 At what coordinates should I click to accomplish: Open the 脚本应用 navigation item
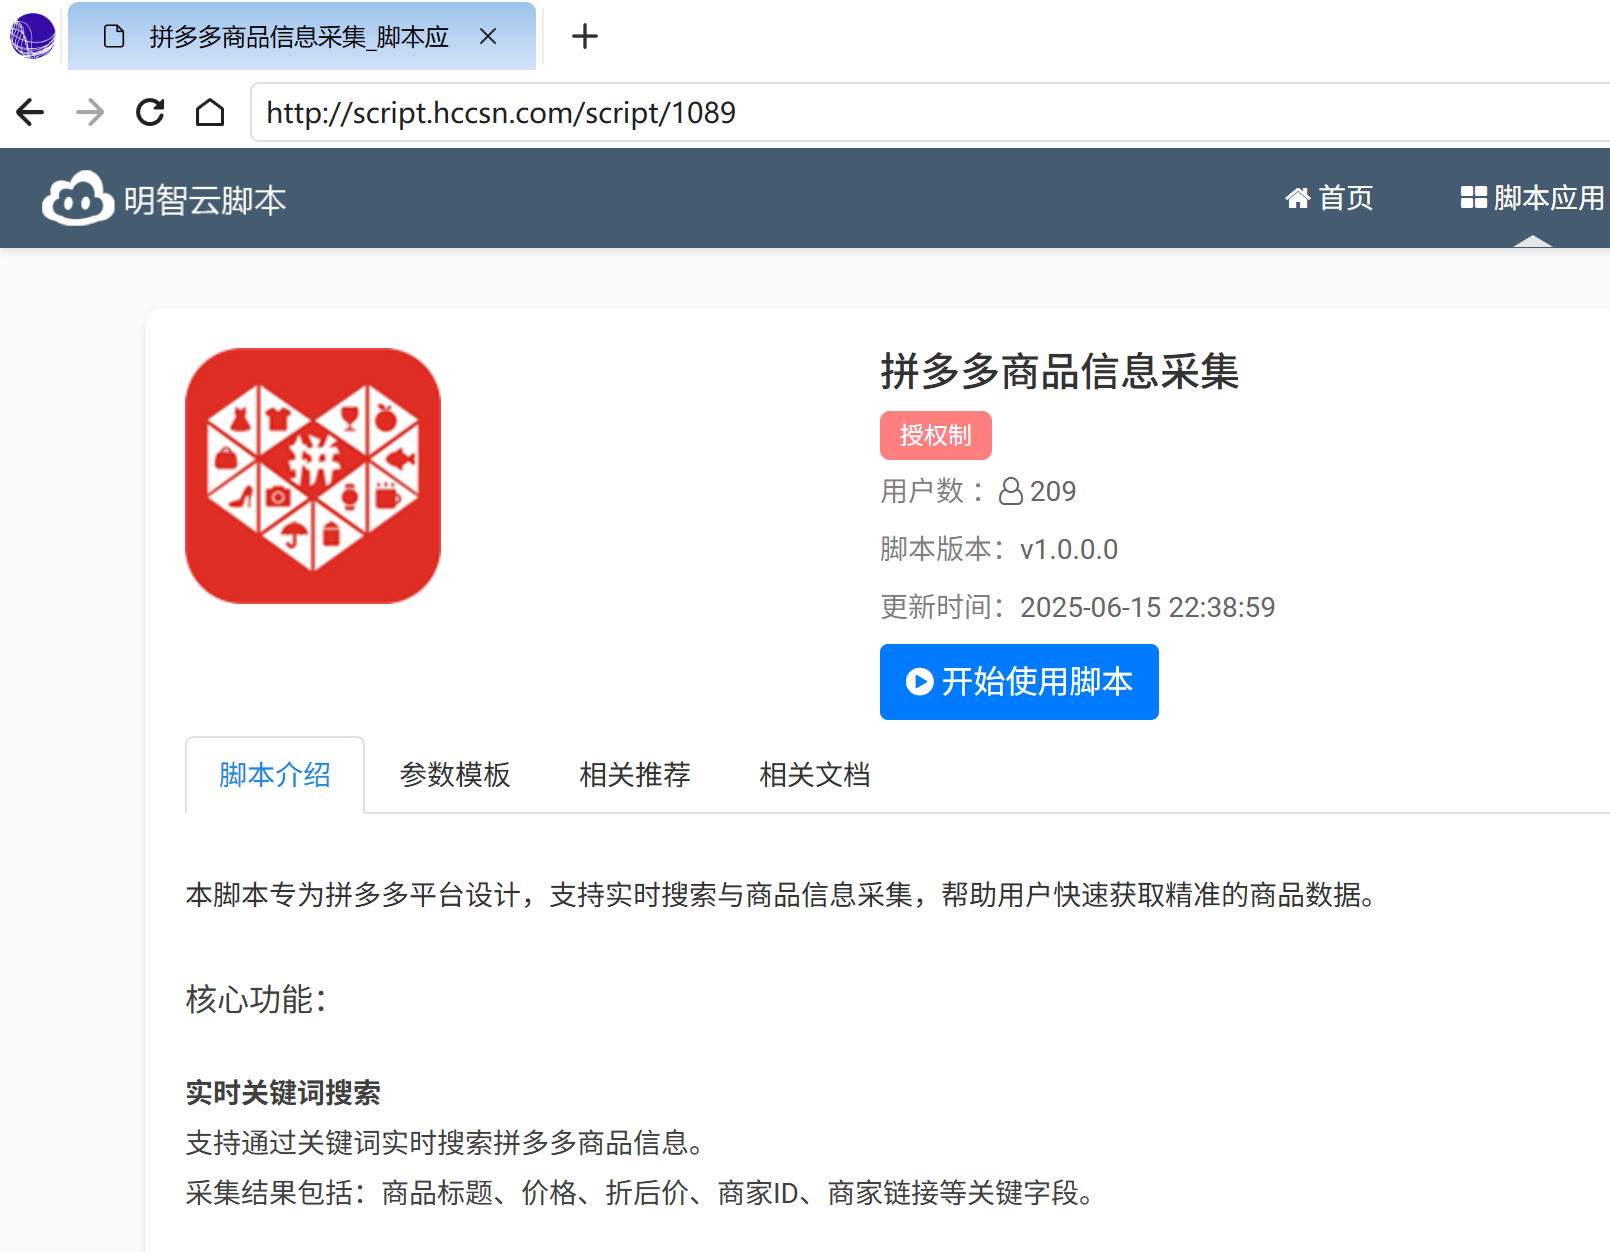(x=1532, y=198)
